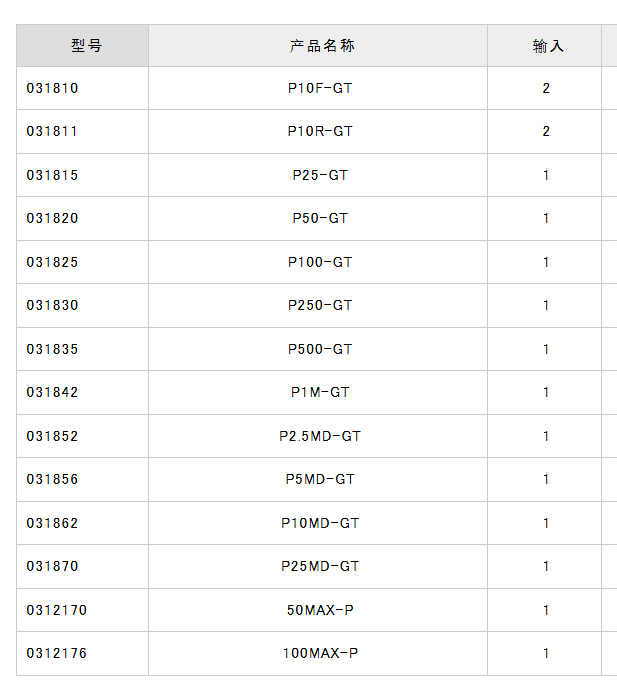Select the P25-GT product cell

click(x=320, y=175)
